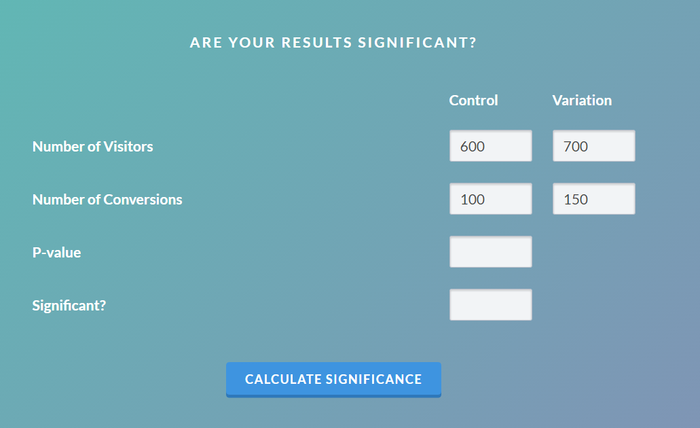Click the Variation Number of Conversions field
Viewport: 700px width, 428px height.
click(594, 199)
